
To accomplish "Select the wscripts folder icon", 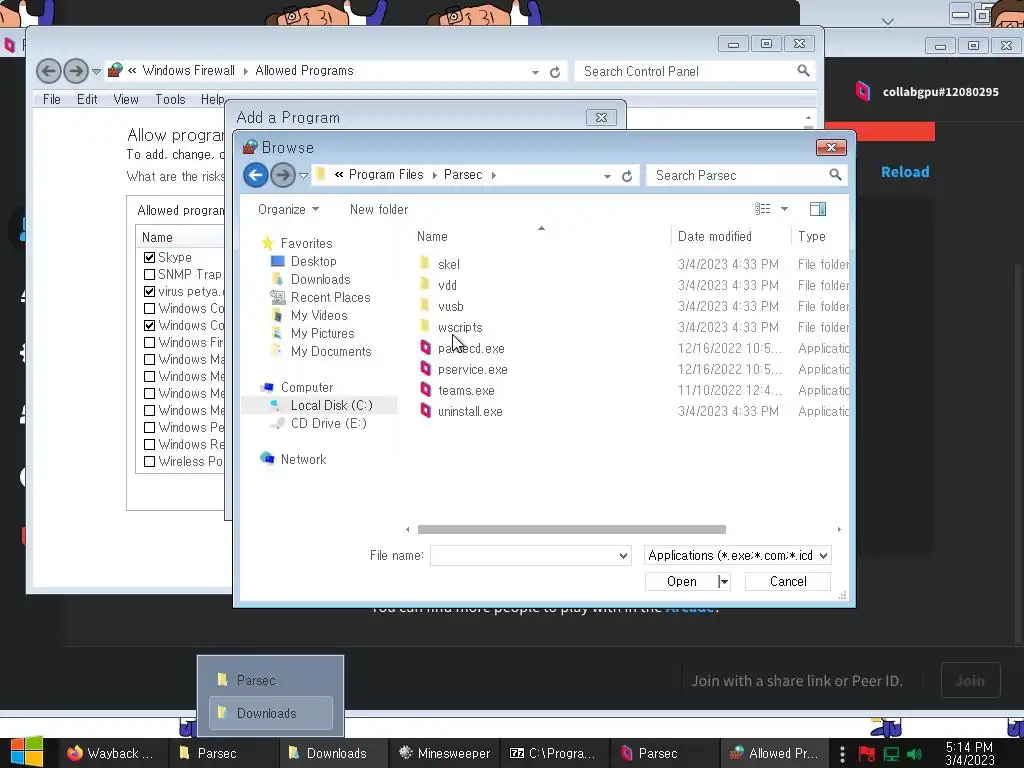I will click(x=424, y=326).
